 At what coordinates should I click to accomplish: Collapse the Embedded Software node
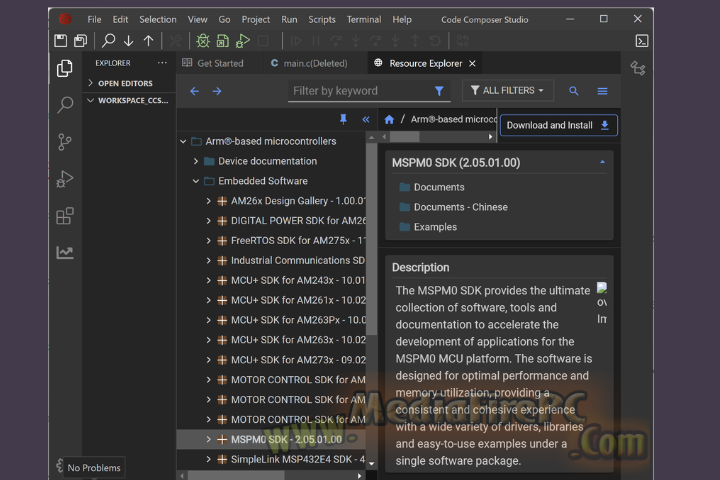pos(196,181)
